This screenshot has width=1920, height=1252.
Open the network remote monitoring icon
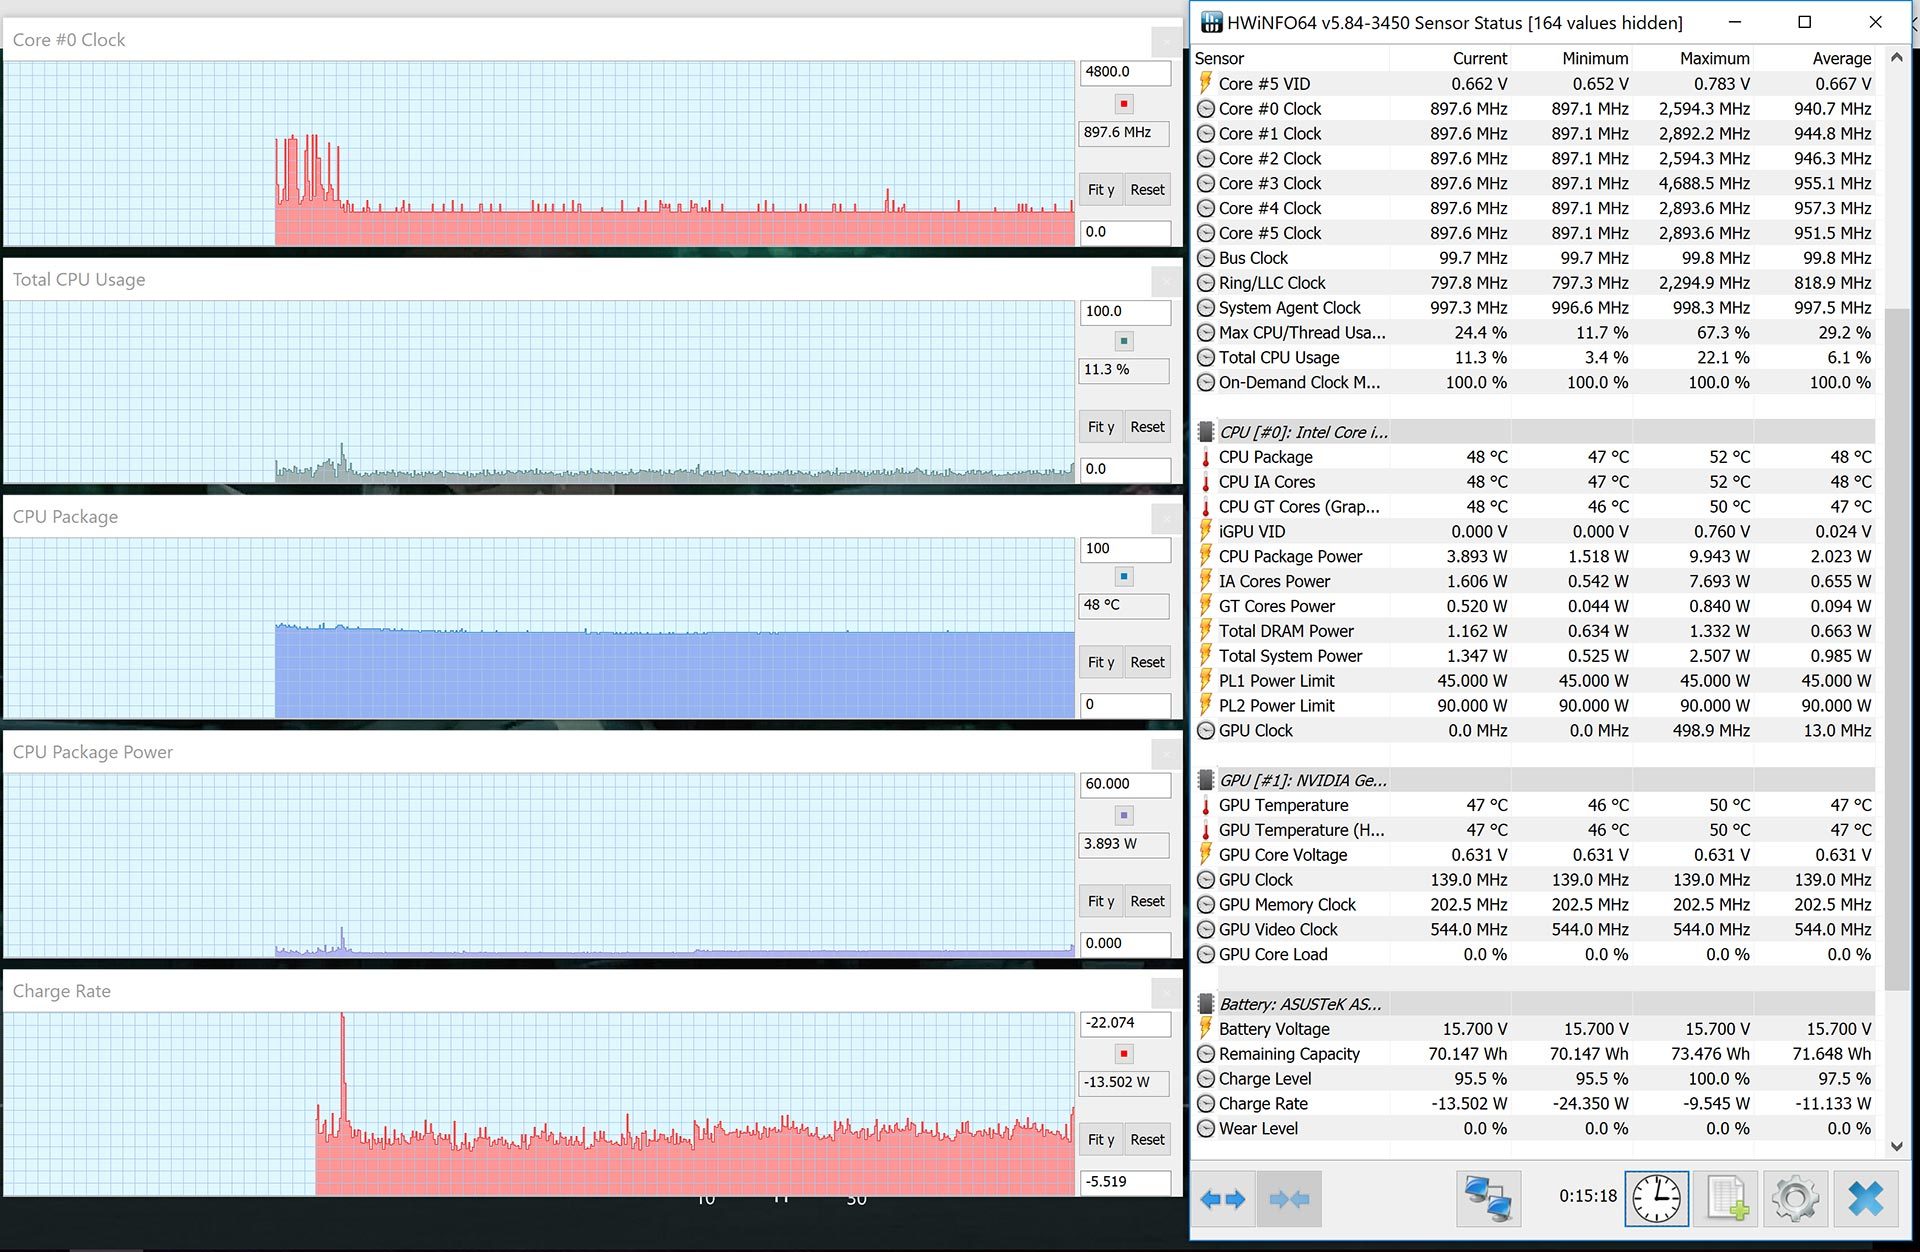[1488, 1198]
